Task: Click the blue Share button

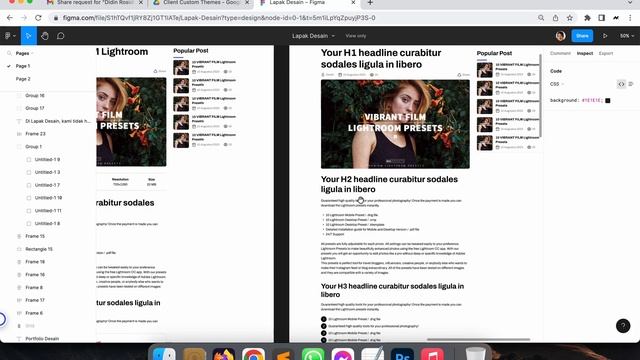Action: (x=582, y=36)
